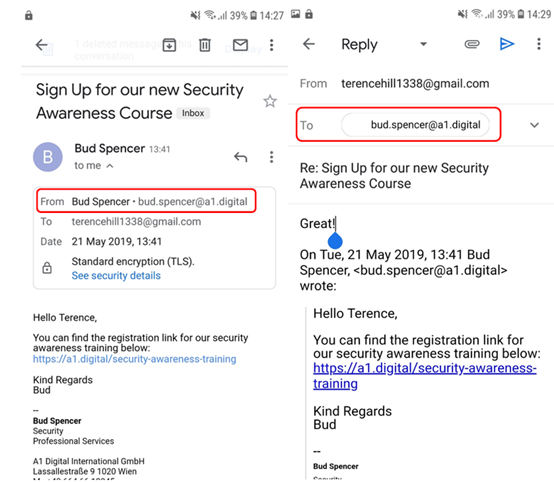The height and width of the screenshot is (482, 554).
Task: Reply using the arrow next to Bud Spencer
Action: click(241, 157)
